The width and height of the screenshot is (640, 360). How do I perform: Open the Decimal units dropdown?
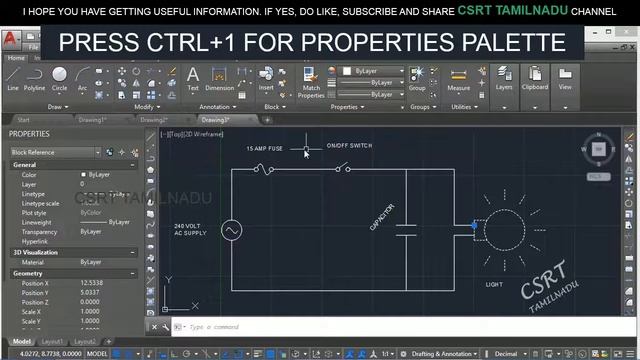(x=511, y=354)
